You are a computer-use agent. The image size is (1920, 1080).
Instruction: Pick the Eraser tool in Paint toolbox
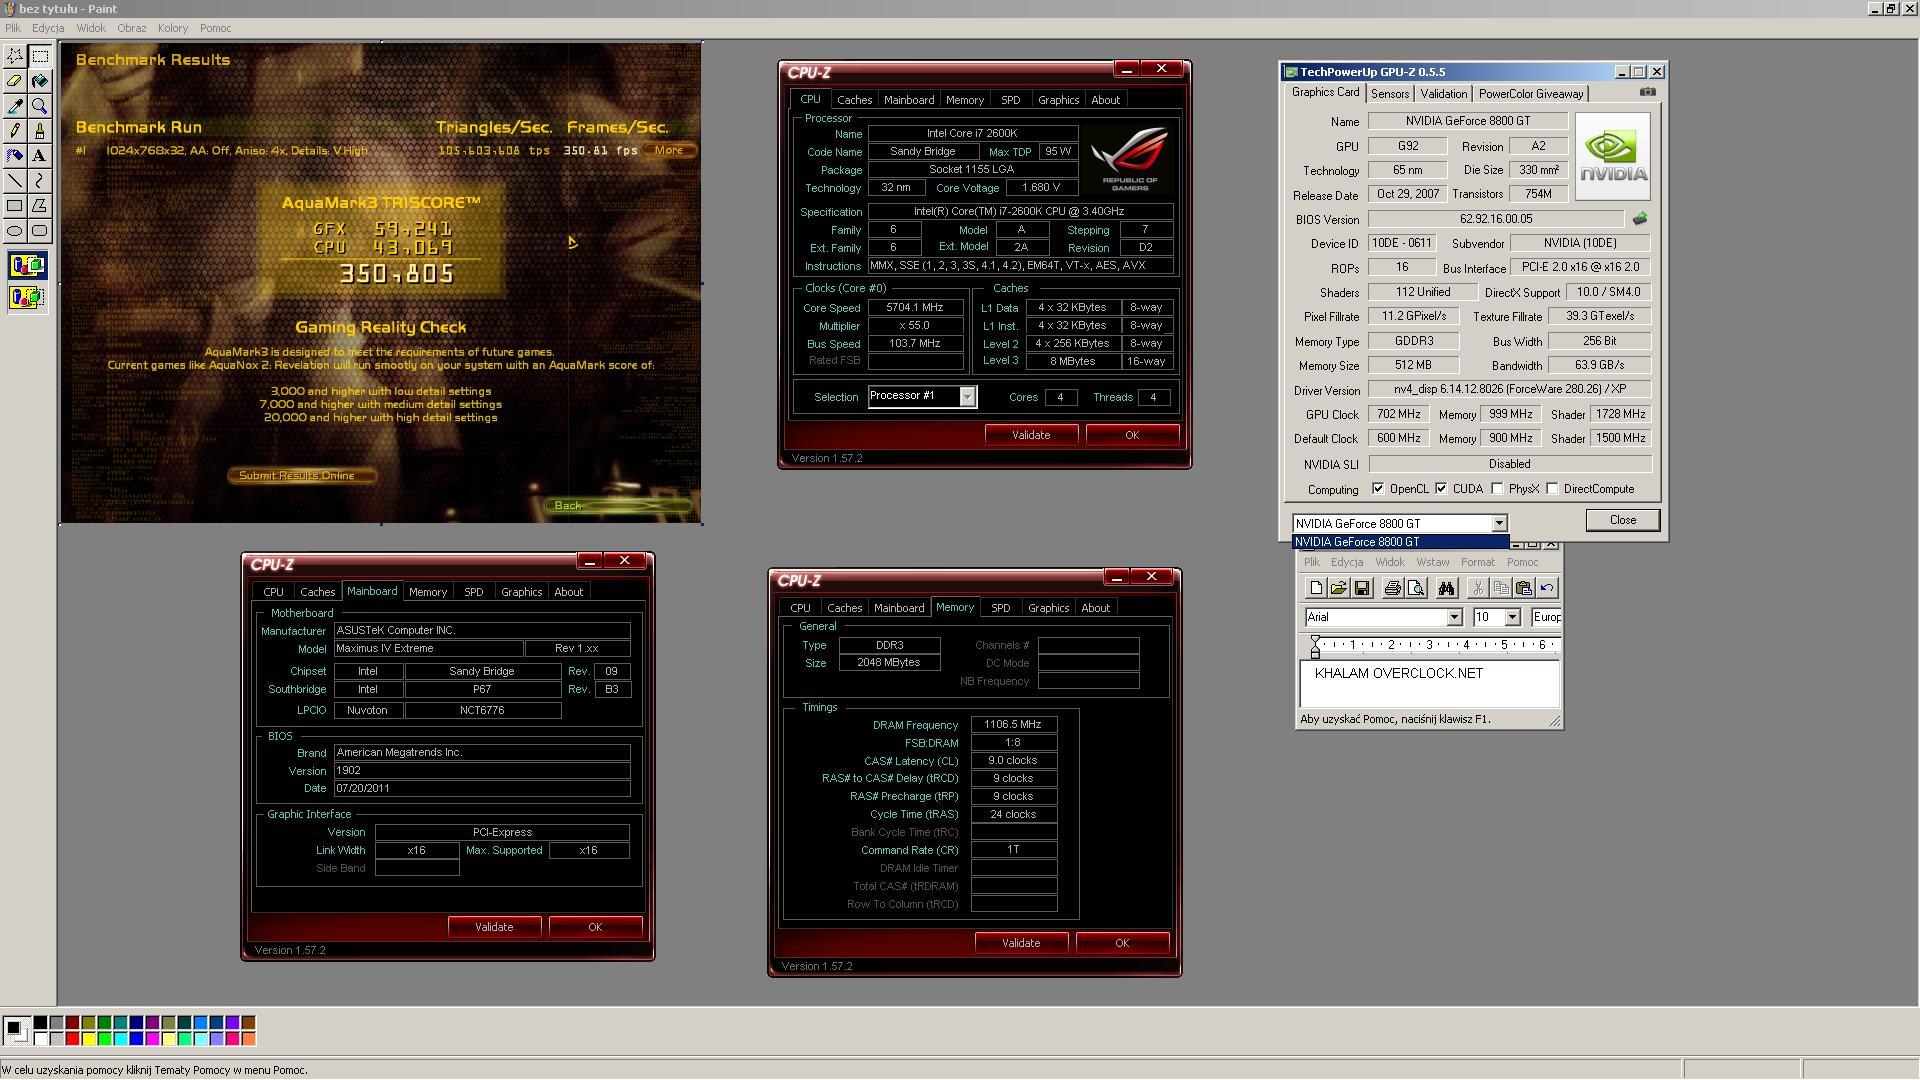coord(15,81)
